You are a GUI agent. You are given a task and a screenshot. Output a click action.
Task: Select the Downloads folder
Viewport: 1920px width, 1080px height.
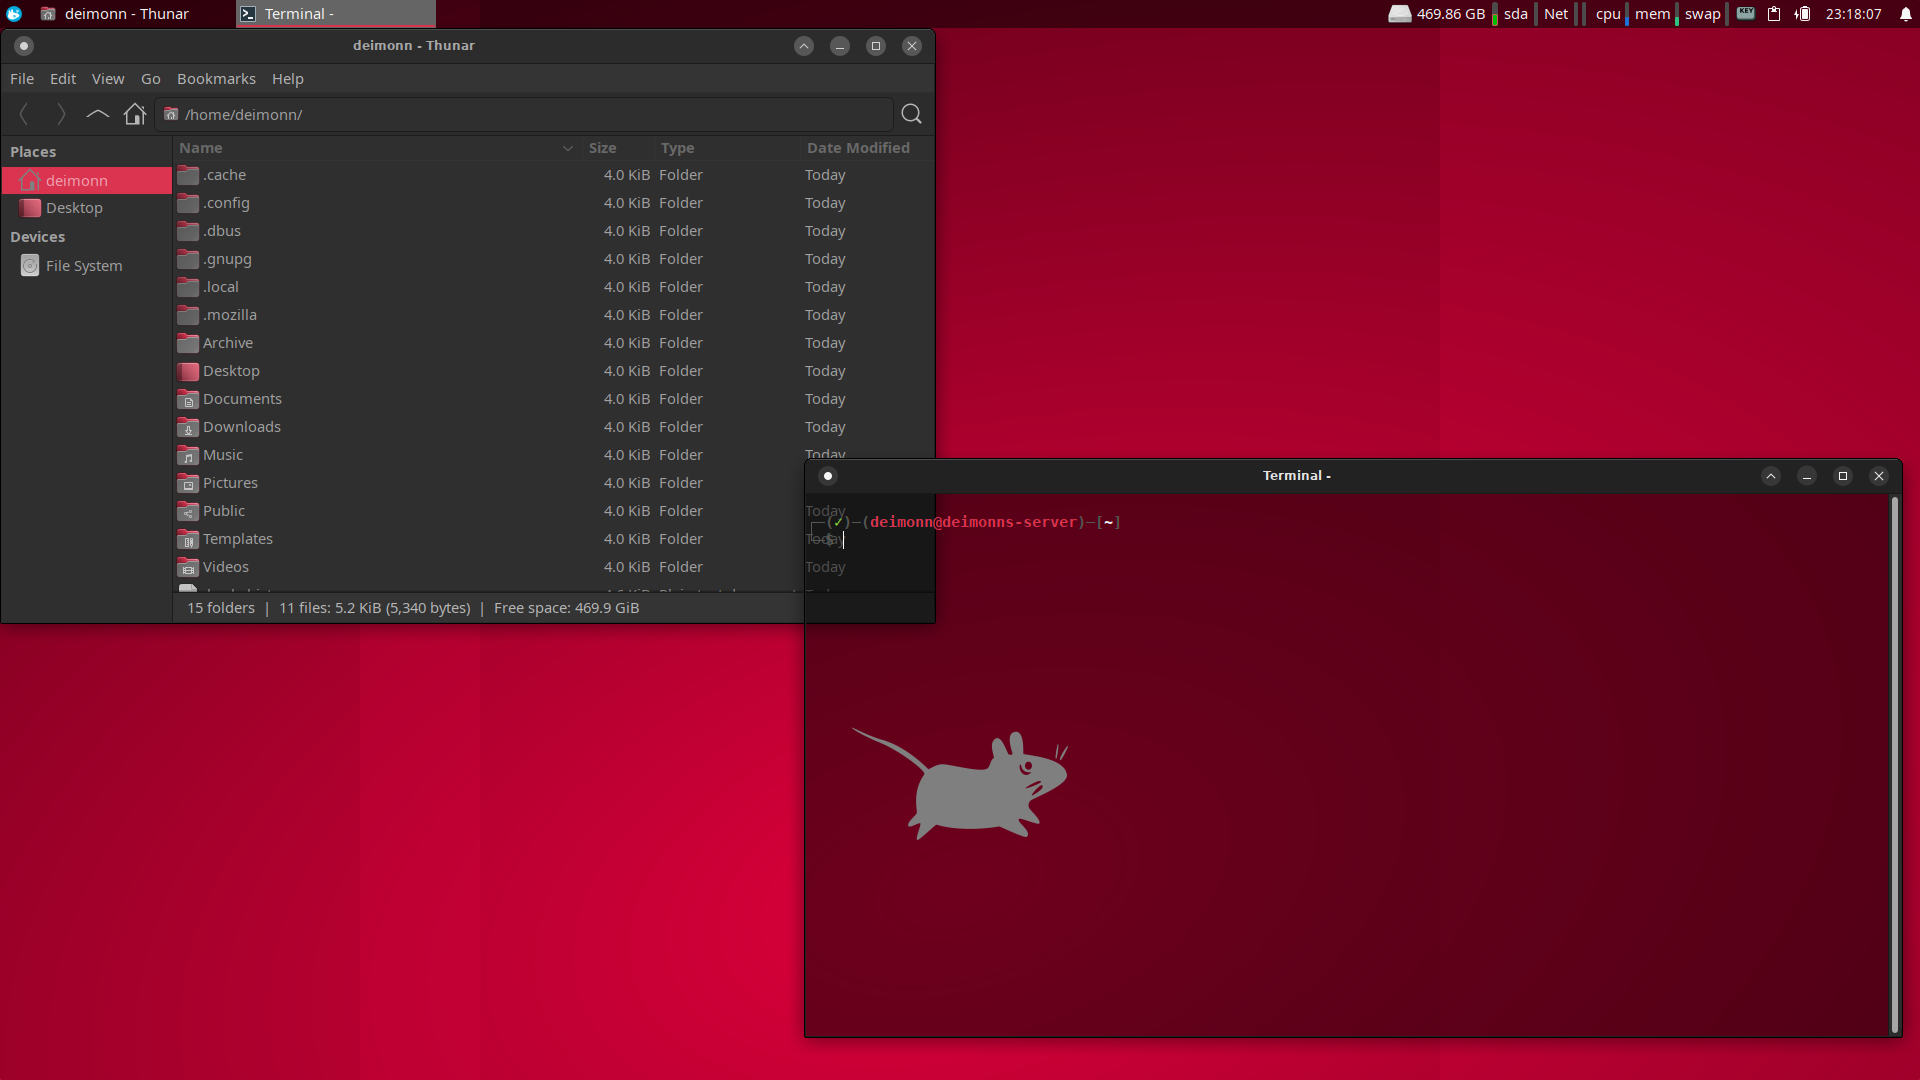(x=241, y=427)
